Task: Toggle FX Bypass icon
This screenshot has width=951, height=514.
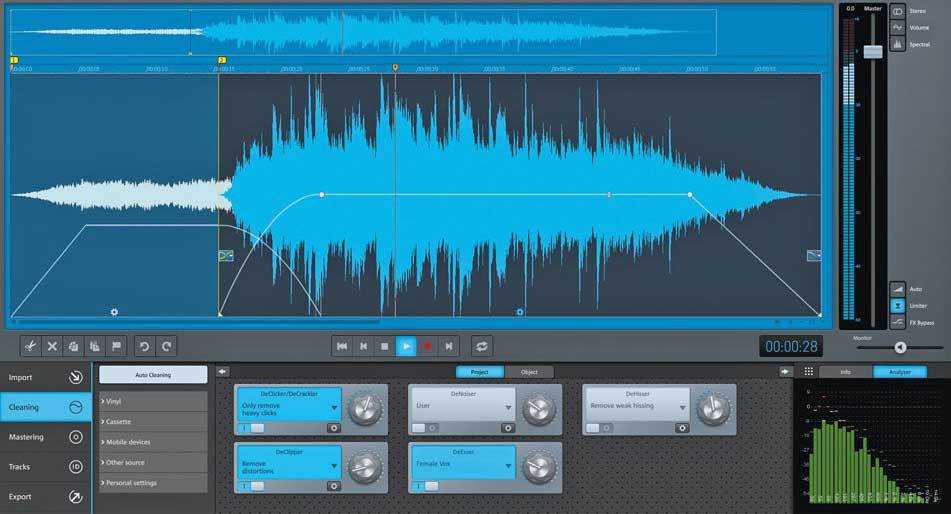Action: (898, 322)
